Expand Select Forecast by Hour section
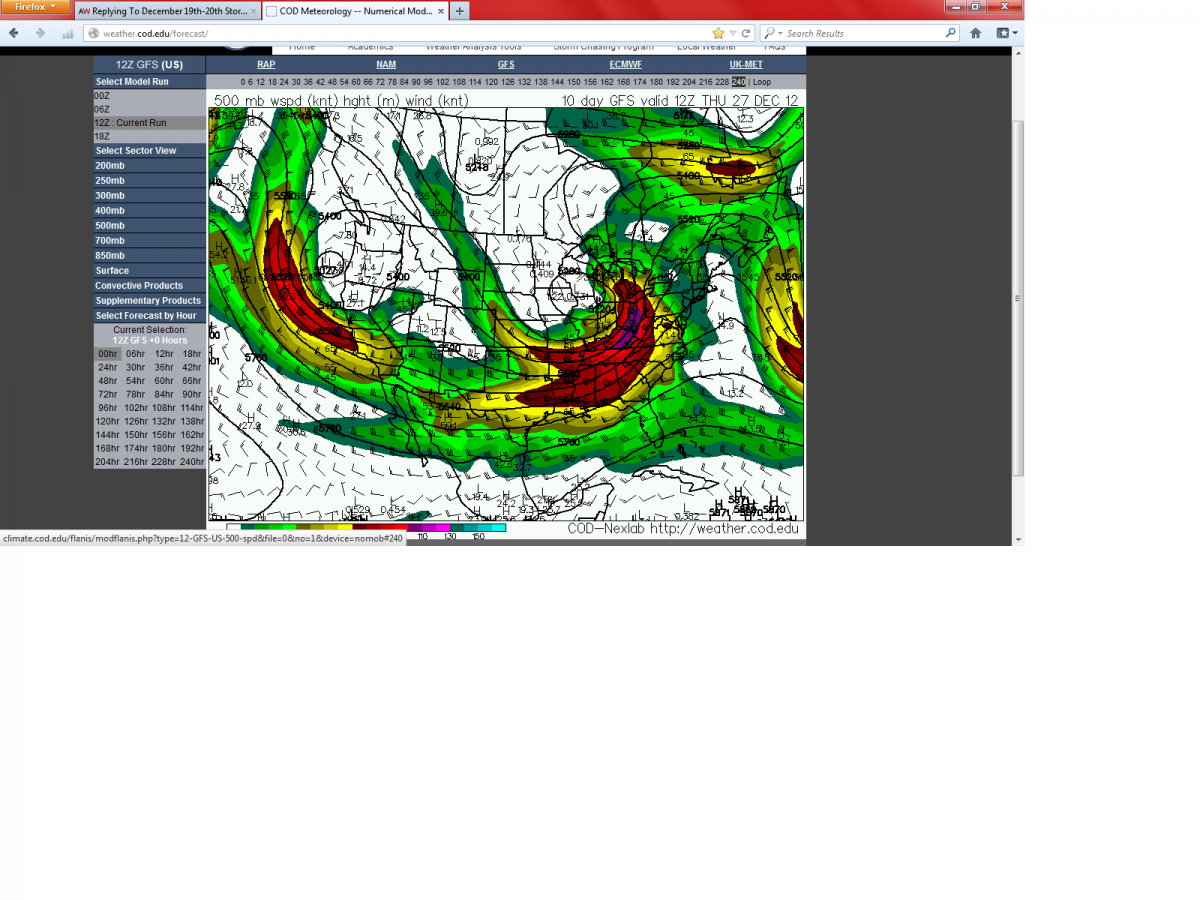The image size is (1200, 900). (150, 316)
